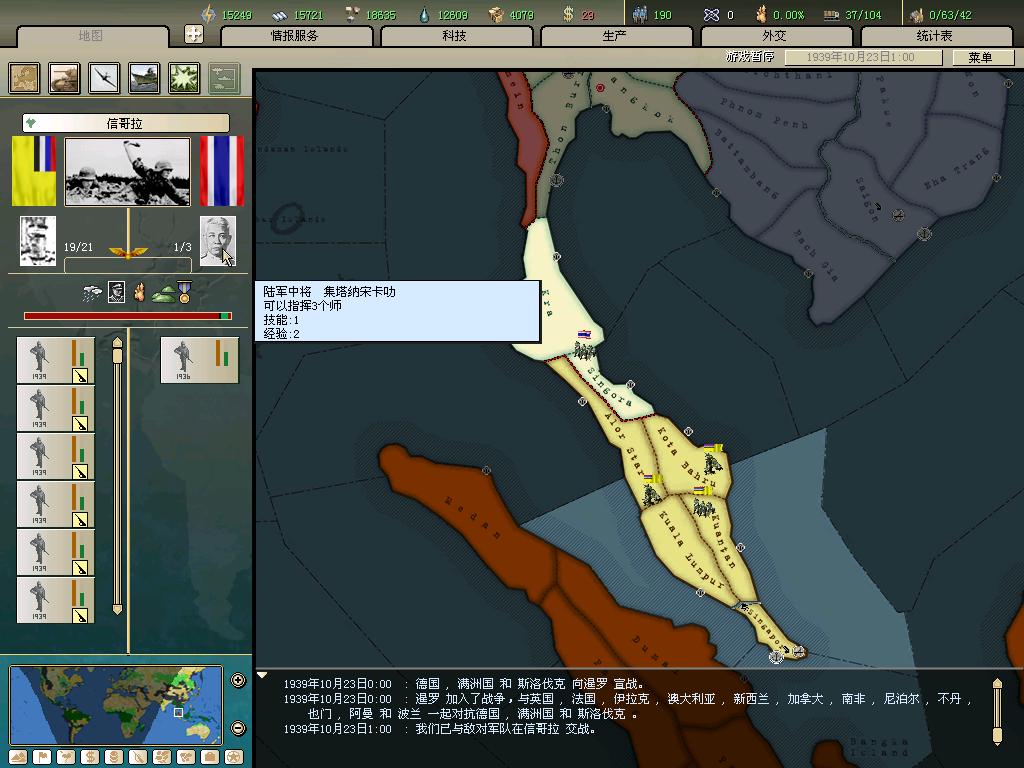This screenshot has width=1024, height=768.
Task: Open the 科技 tab
Action: [x=455, y=36]
